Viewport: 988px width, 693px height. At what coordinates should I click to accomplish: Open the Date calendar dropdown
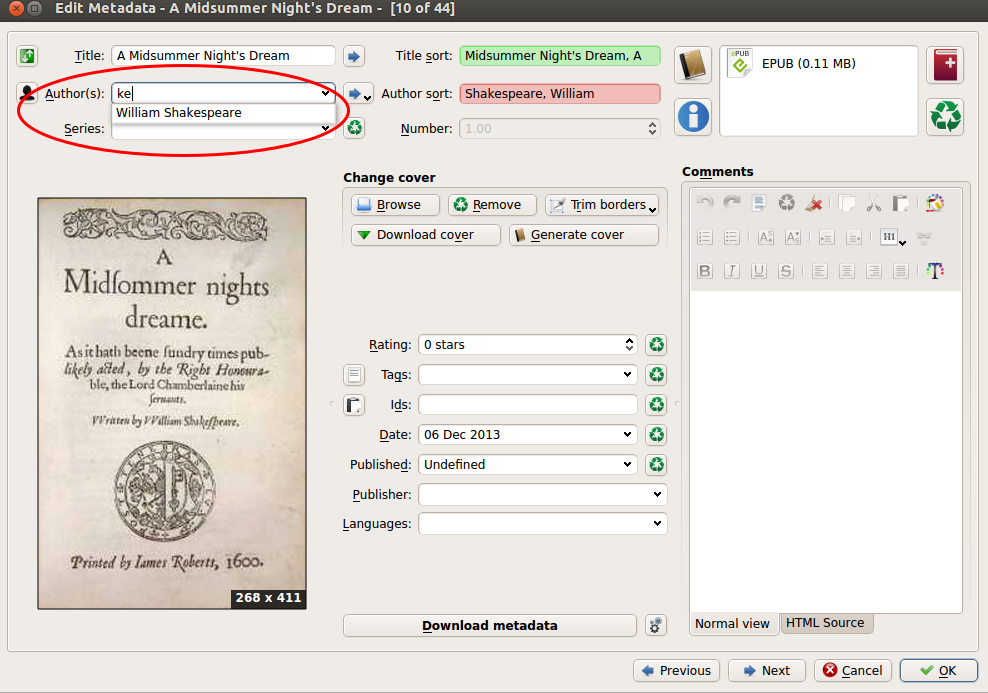point(628,435)
